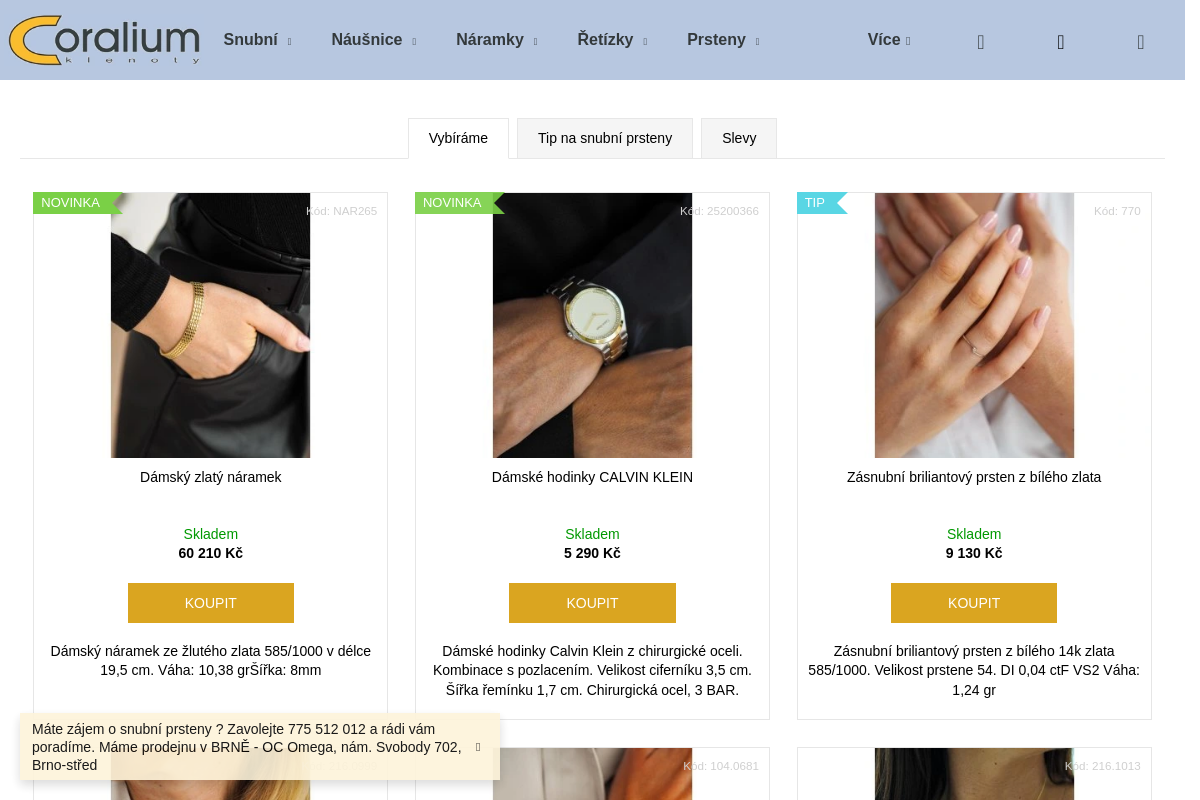Open the gold bracelet product image
The height and width of the screenshot is (800, 1200).
point(210,325)
